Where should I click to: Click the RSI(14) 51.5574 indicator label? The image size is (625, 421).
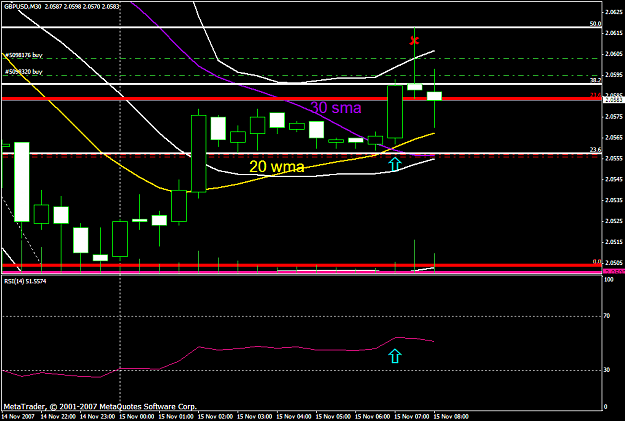click(x=25, y=281)
